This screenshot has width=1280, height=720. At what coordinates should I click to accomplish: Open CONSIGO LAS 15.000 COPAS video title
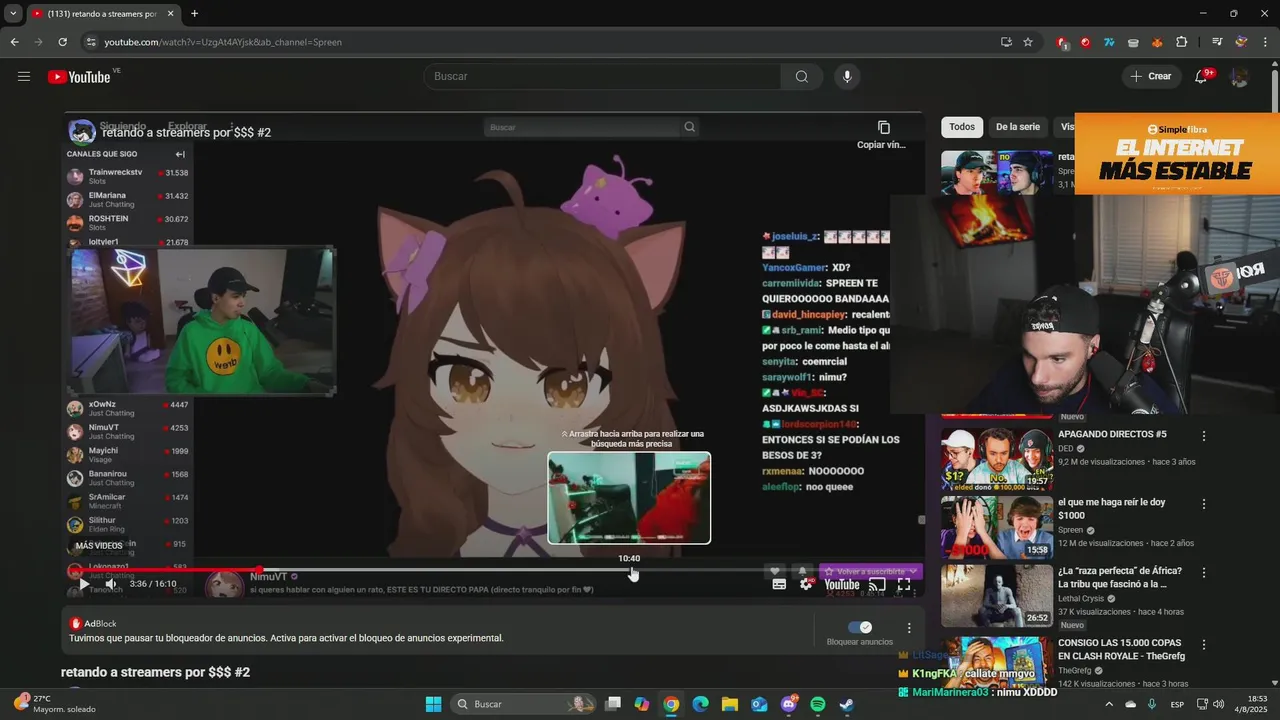[1121, 649]
